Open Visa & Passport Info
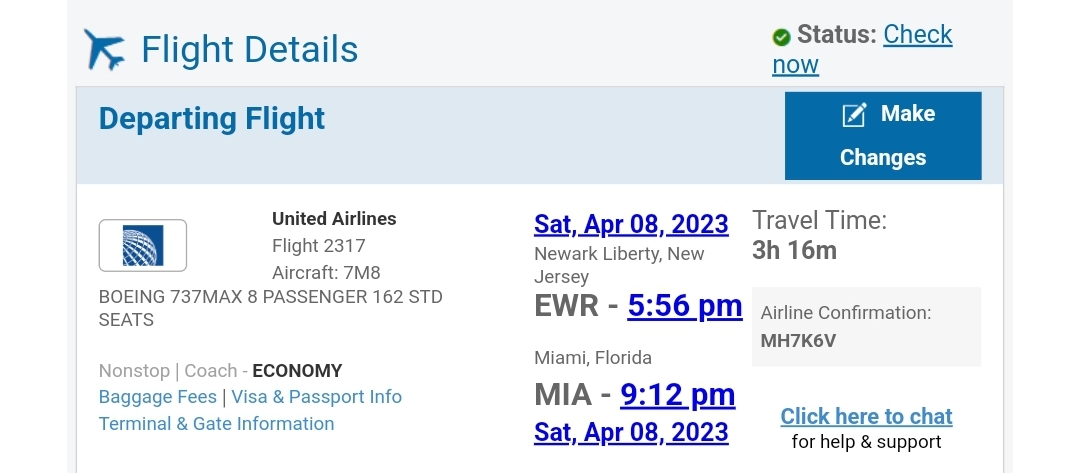Screen dimensions: 1080x473 point(317,397)
